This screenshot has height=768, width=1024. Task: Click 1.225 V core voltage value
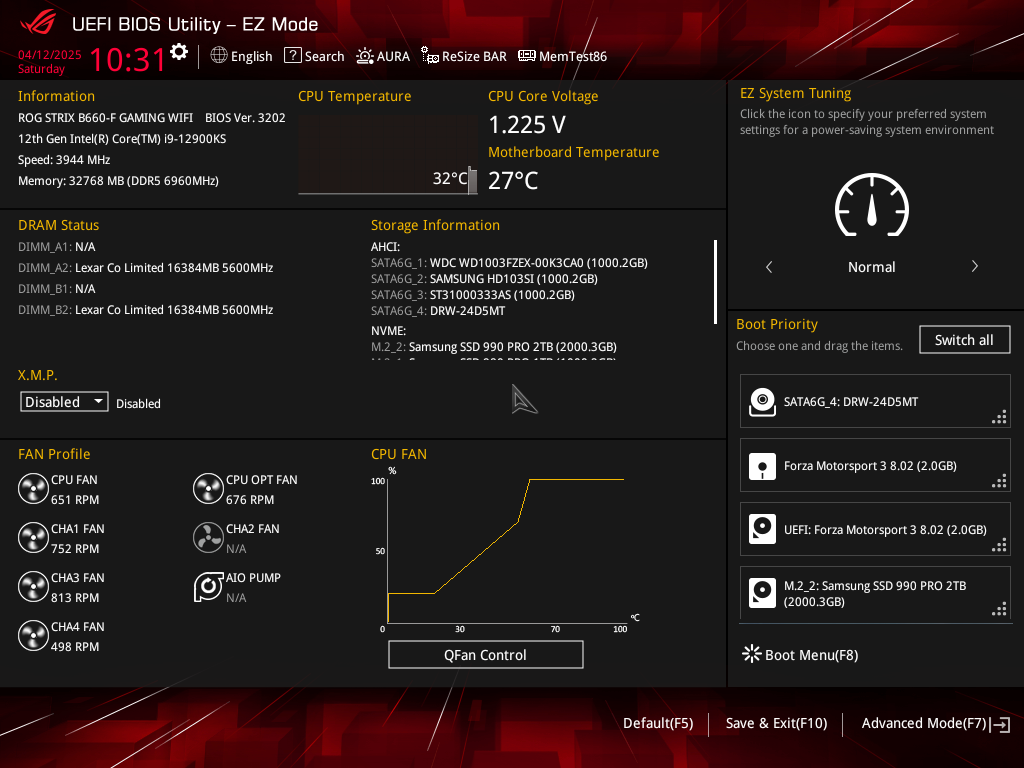pyautogui.click(x=527, y=124)
